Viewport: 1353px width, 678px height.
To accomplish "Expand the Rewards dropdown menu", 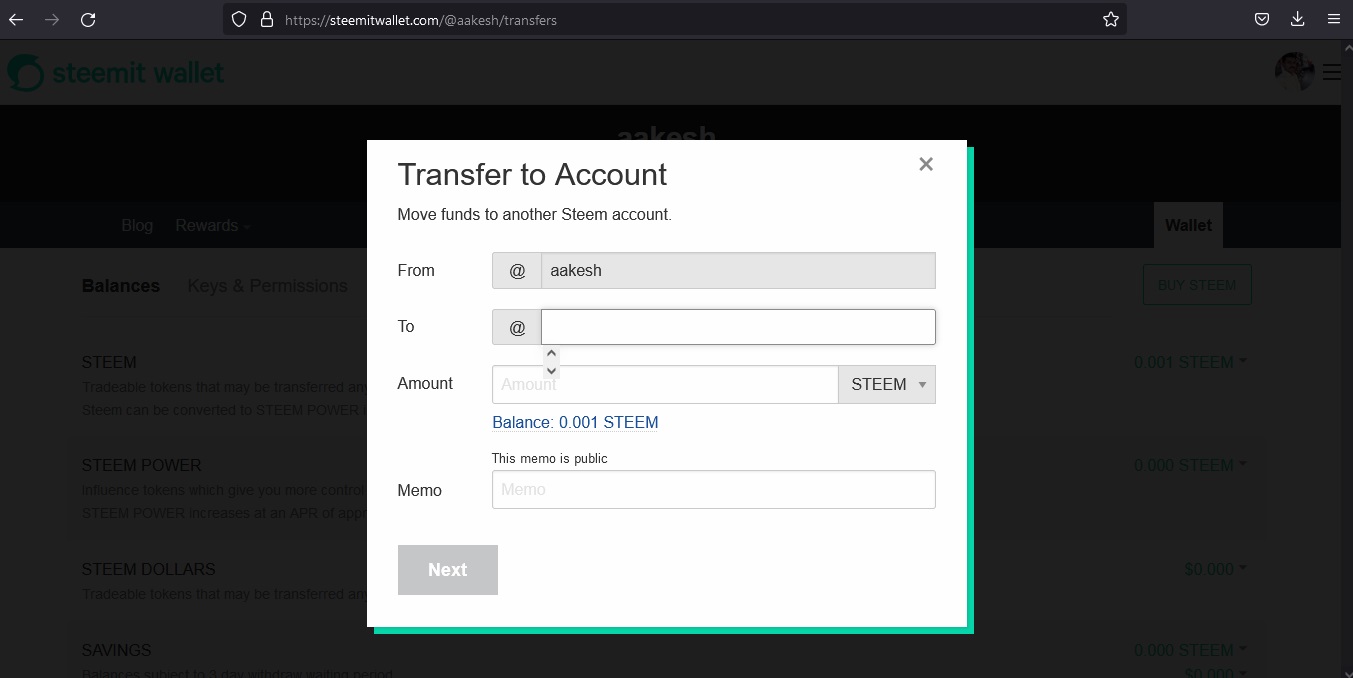I will coord(212,225).
